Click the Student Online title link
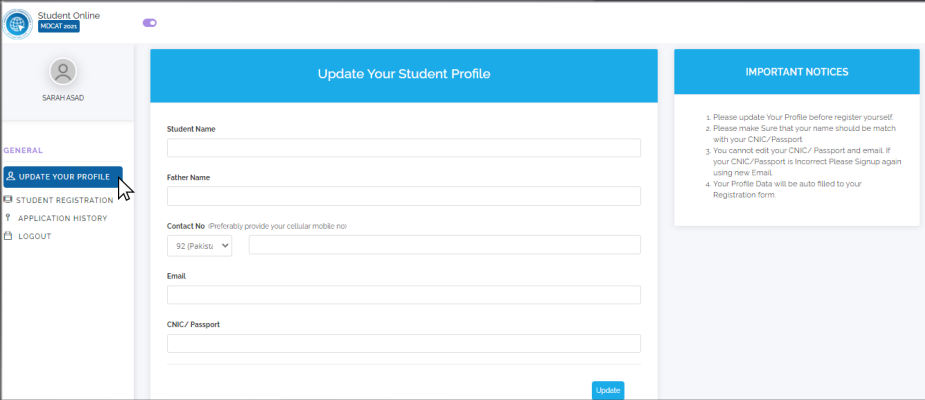The image size is (925, 400). 69,15
